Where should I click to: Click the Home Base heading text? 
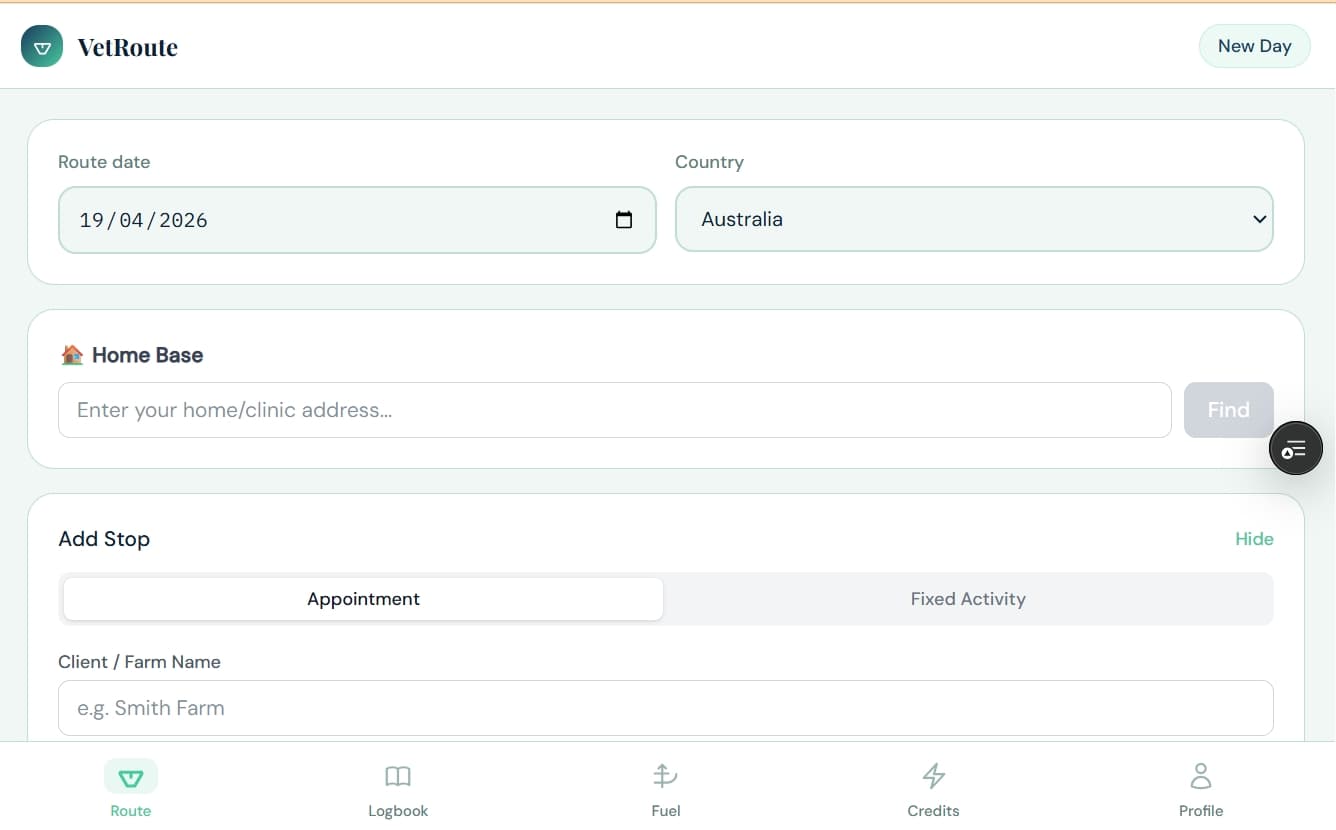pyautogui.click(x=147, y=355)
